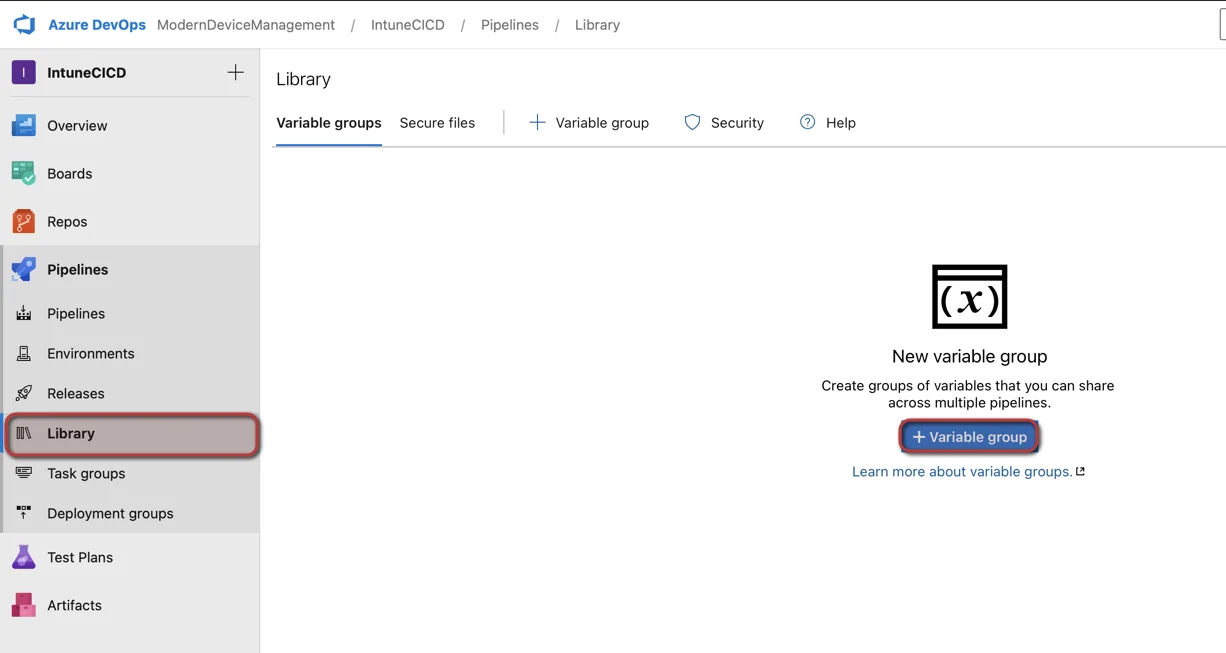This screenshot has height=653, width=1226.
Task: Open the Repos section label
Action: pos(67,222)
